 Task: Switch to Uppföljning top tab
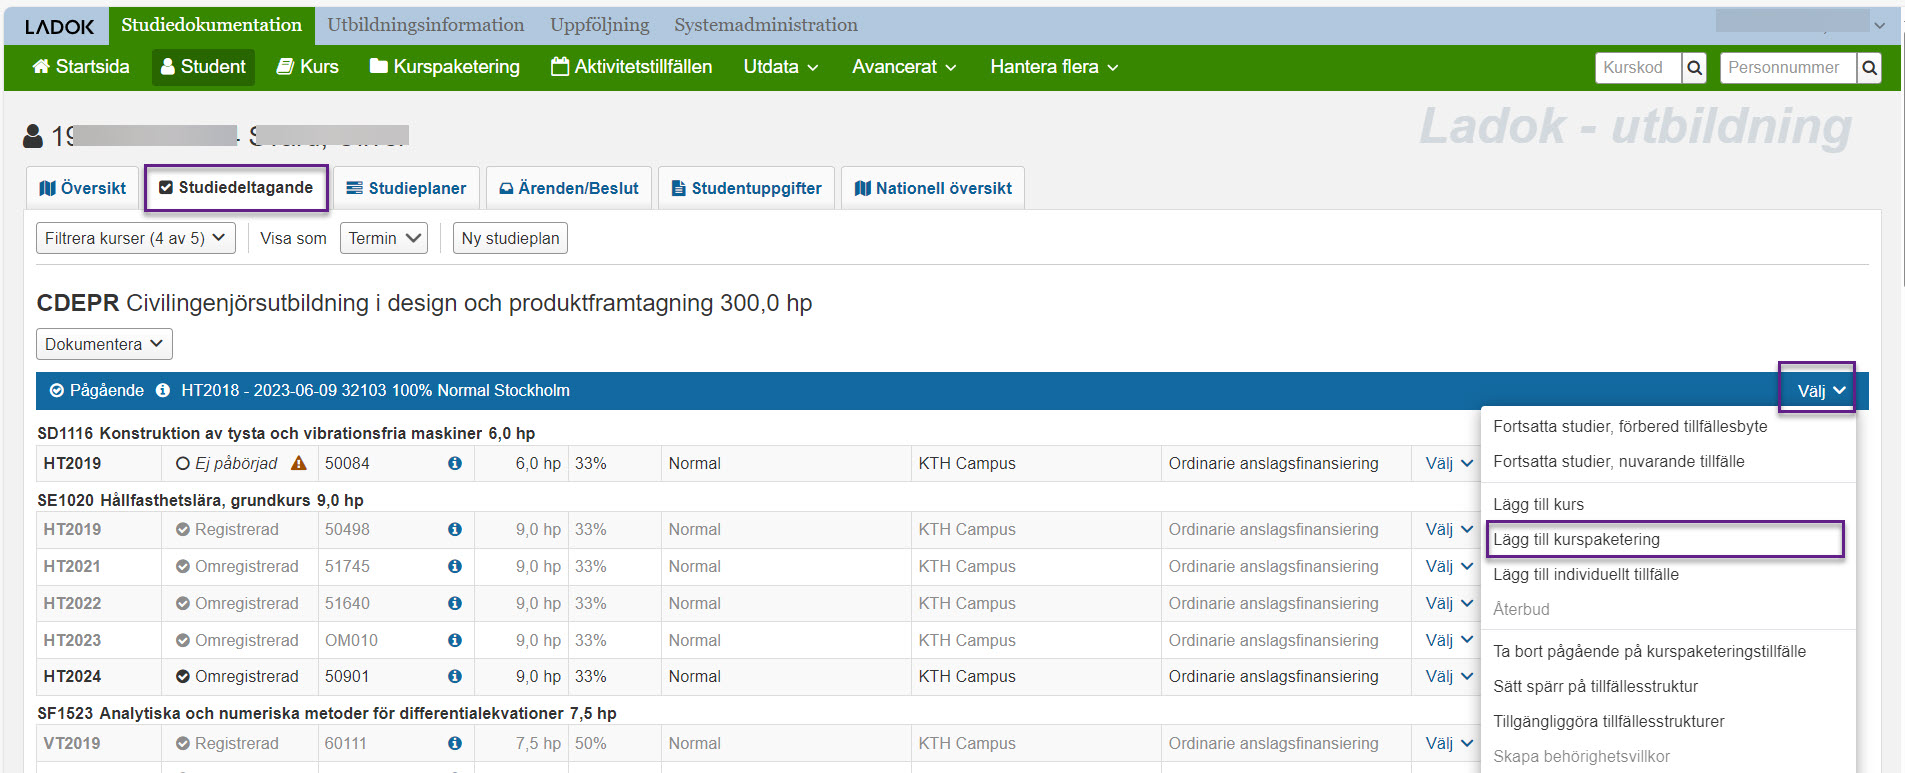coord(600,25)
